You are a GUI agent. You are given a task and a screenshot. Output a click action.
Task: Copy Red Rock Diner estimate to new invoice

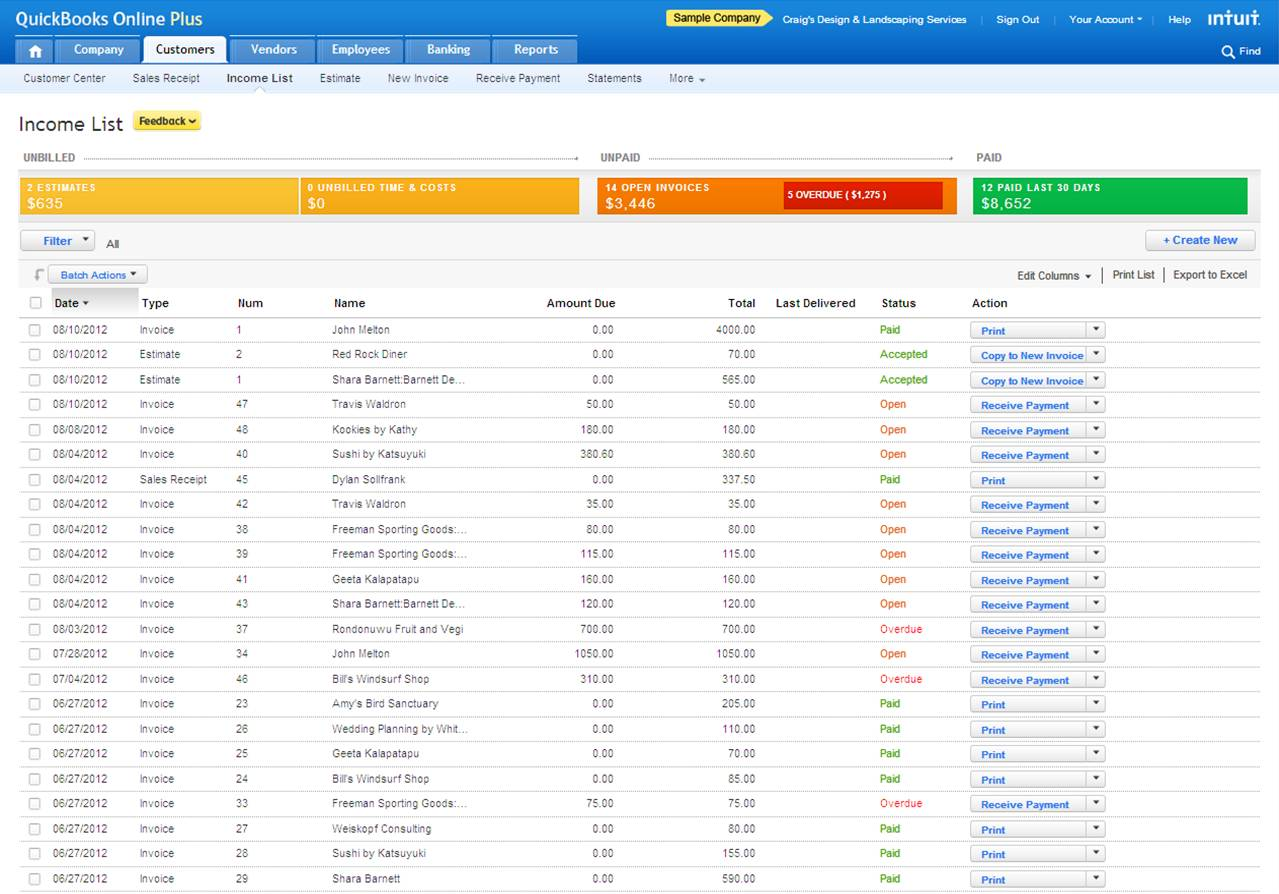click(x=1028, y=355)
